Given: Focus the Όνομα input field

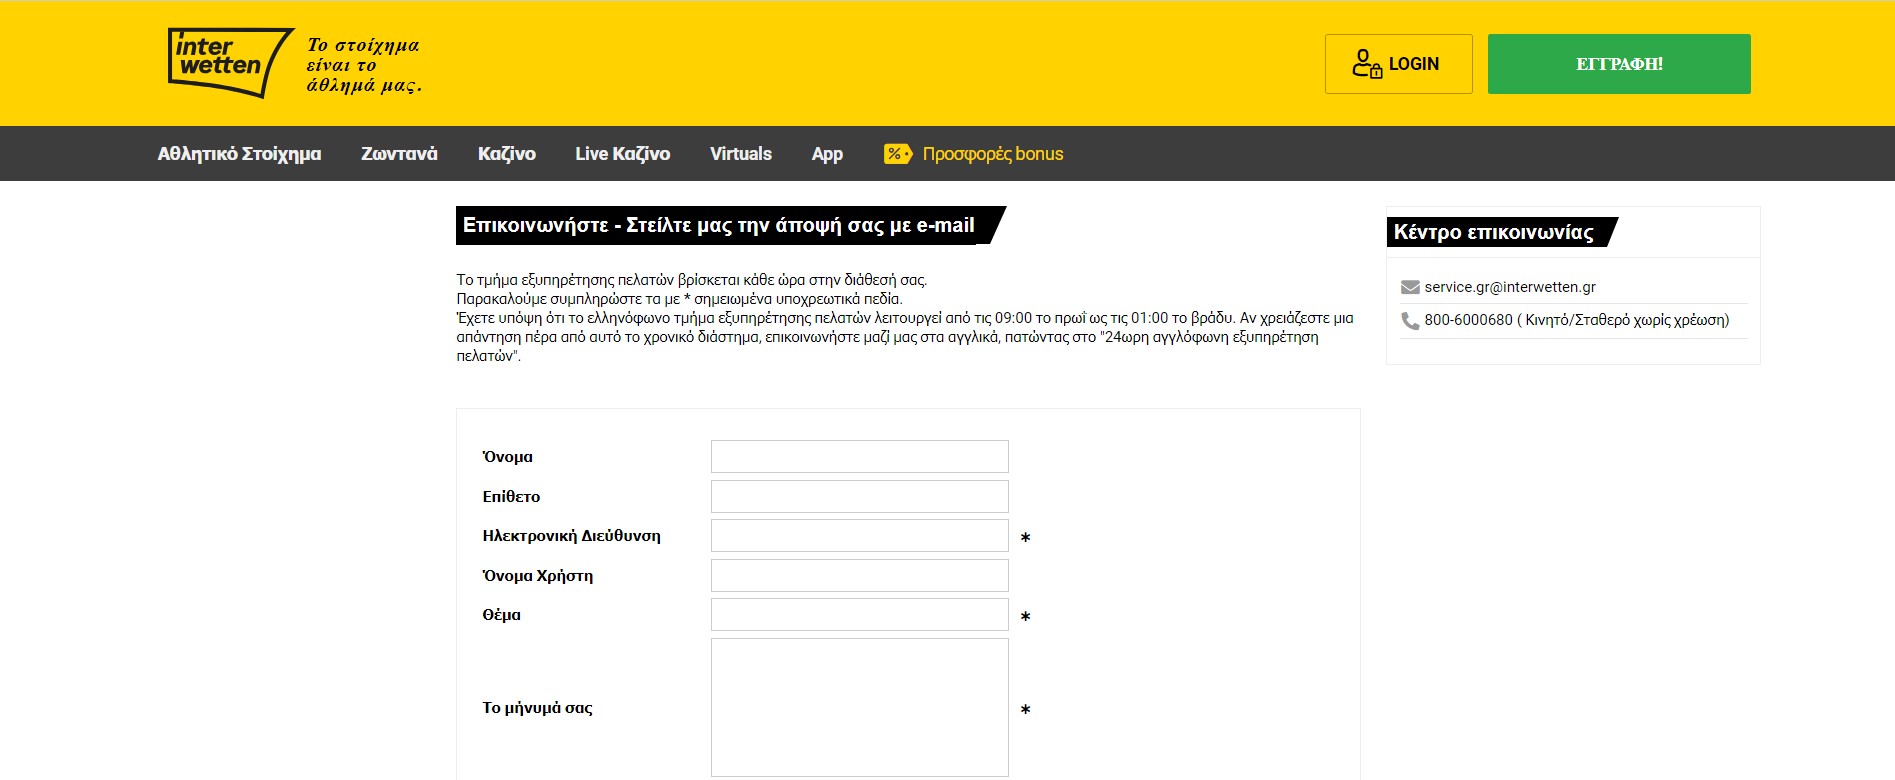Looking at the screenshot, I should [x=859, y=457].
